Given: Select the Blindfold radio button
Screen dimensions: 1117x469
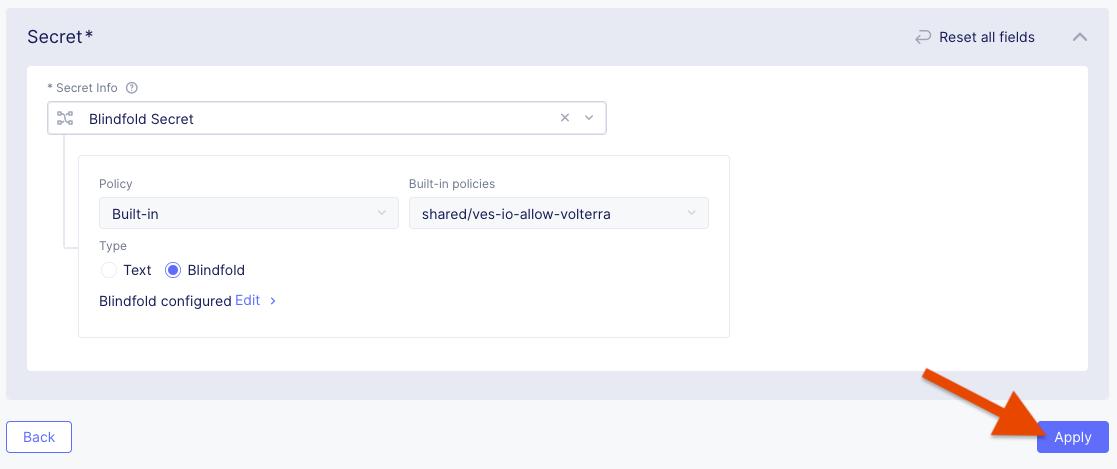Looking at the screenshot, I should (x=173, y=270).
